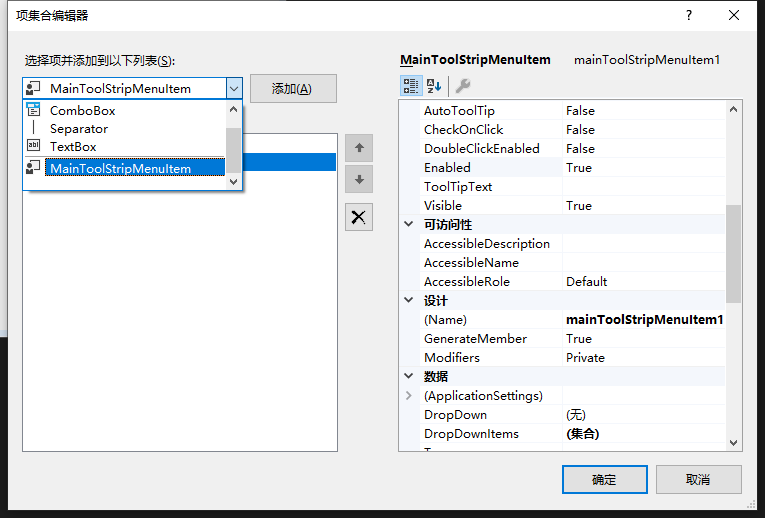Image resolution: width=765 pixels, height=518 pixels.
Task: Click the Property Pages wrench icon
Action: (x=463, y=86)
